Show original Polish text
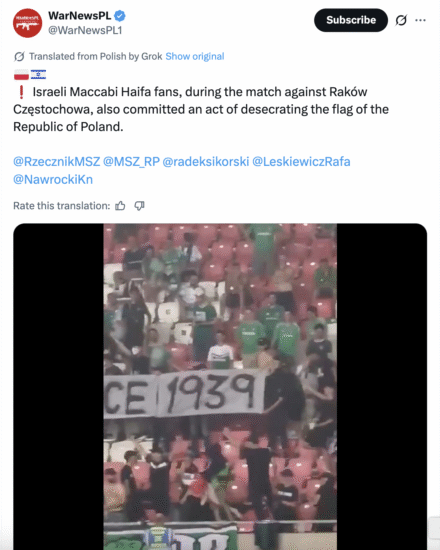This screenshot has height=550, width=440. (x=195, y=56)
